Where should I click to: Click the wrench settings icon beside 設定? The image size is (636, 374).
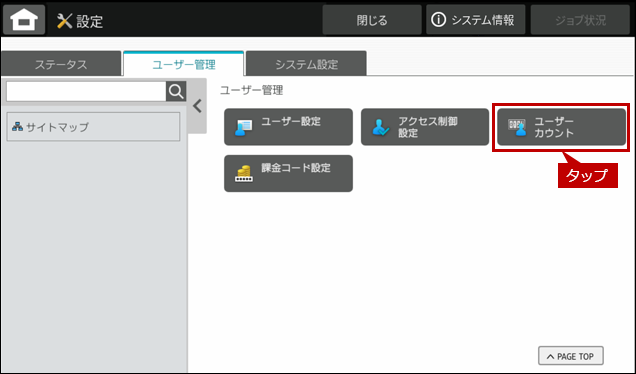(x=64, y=21)
